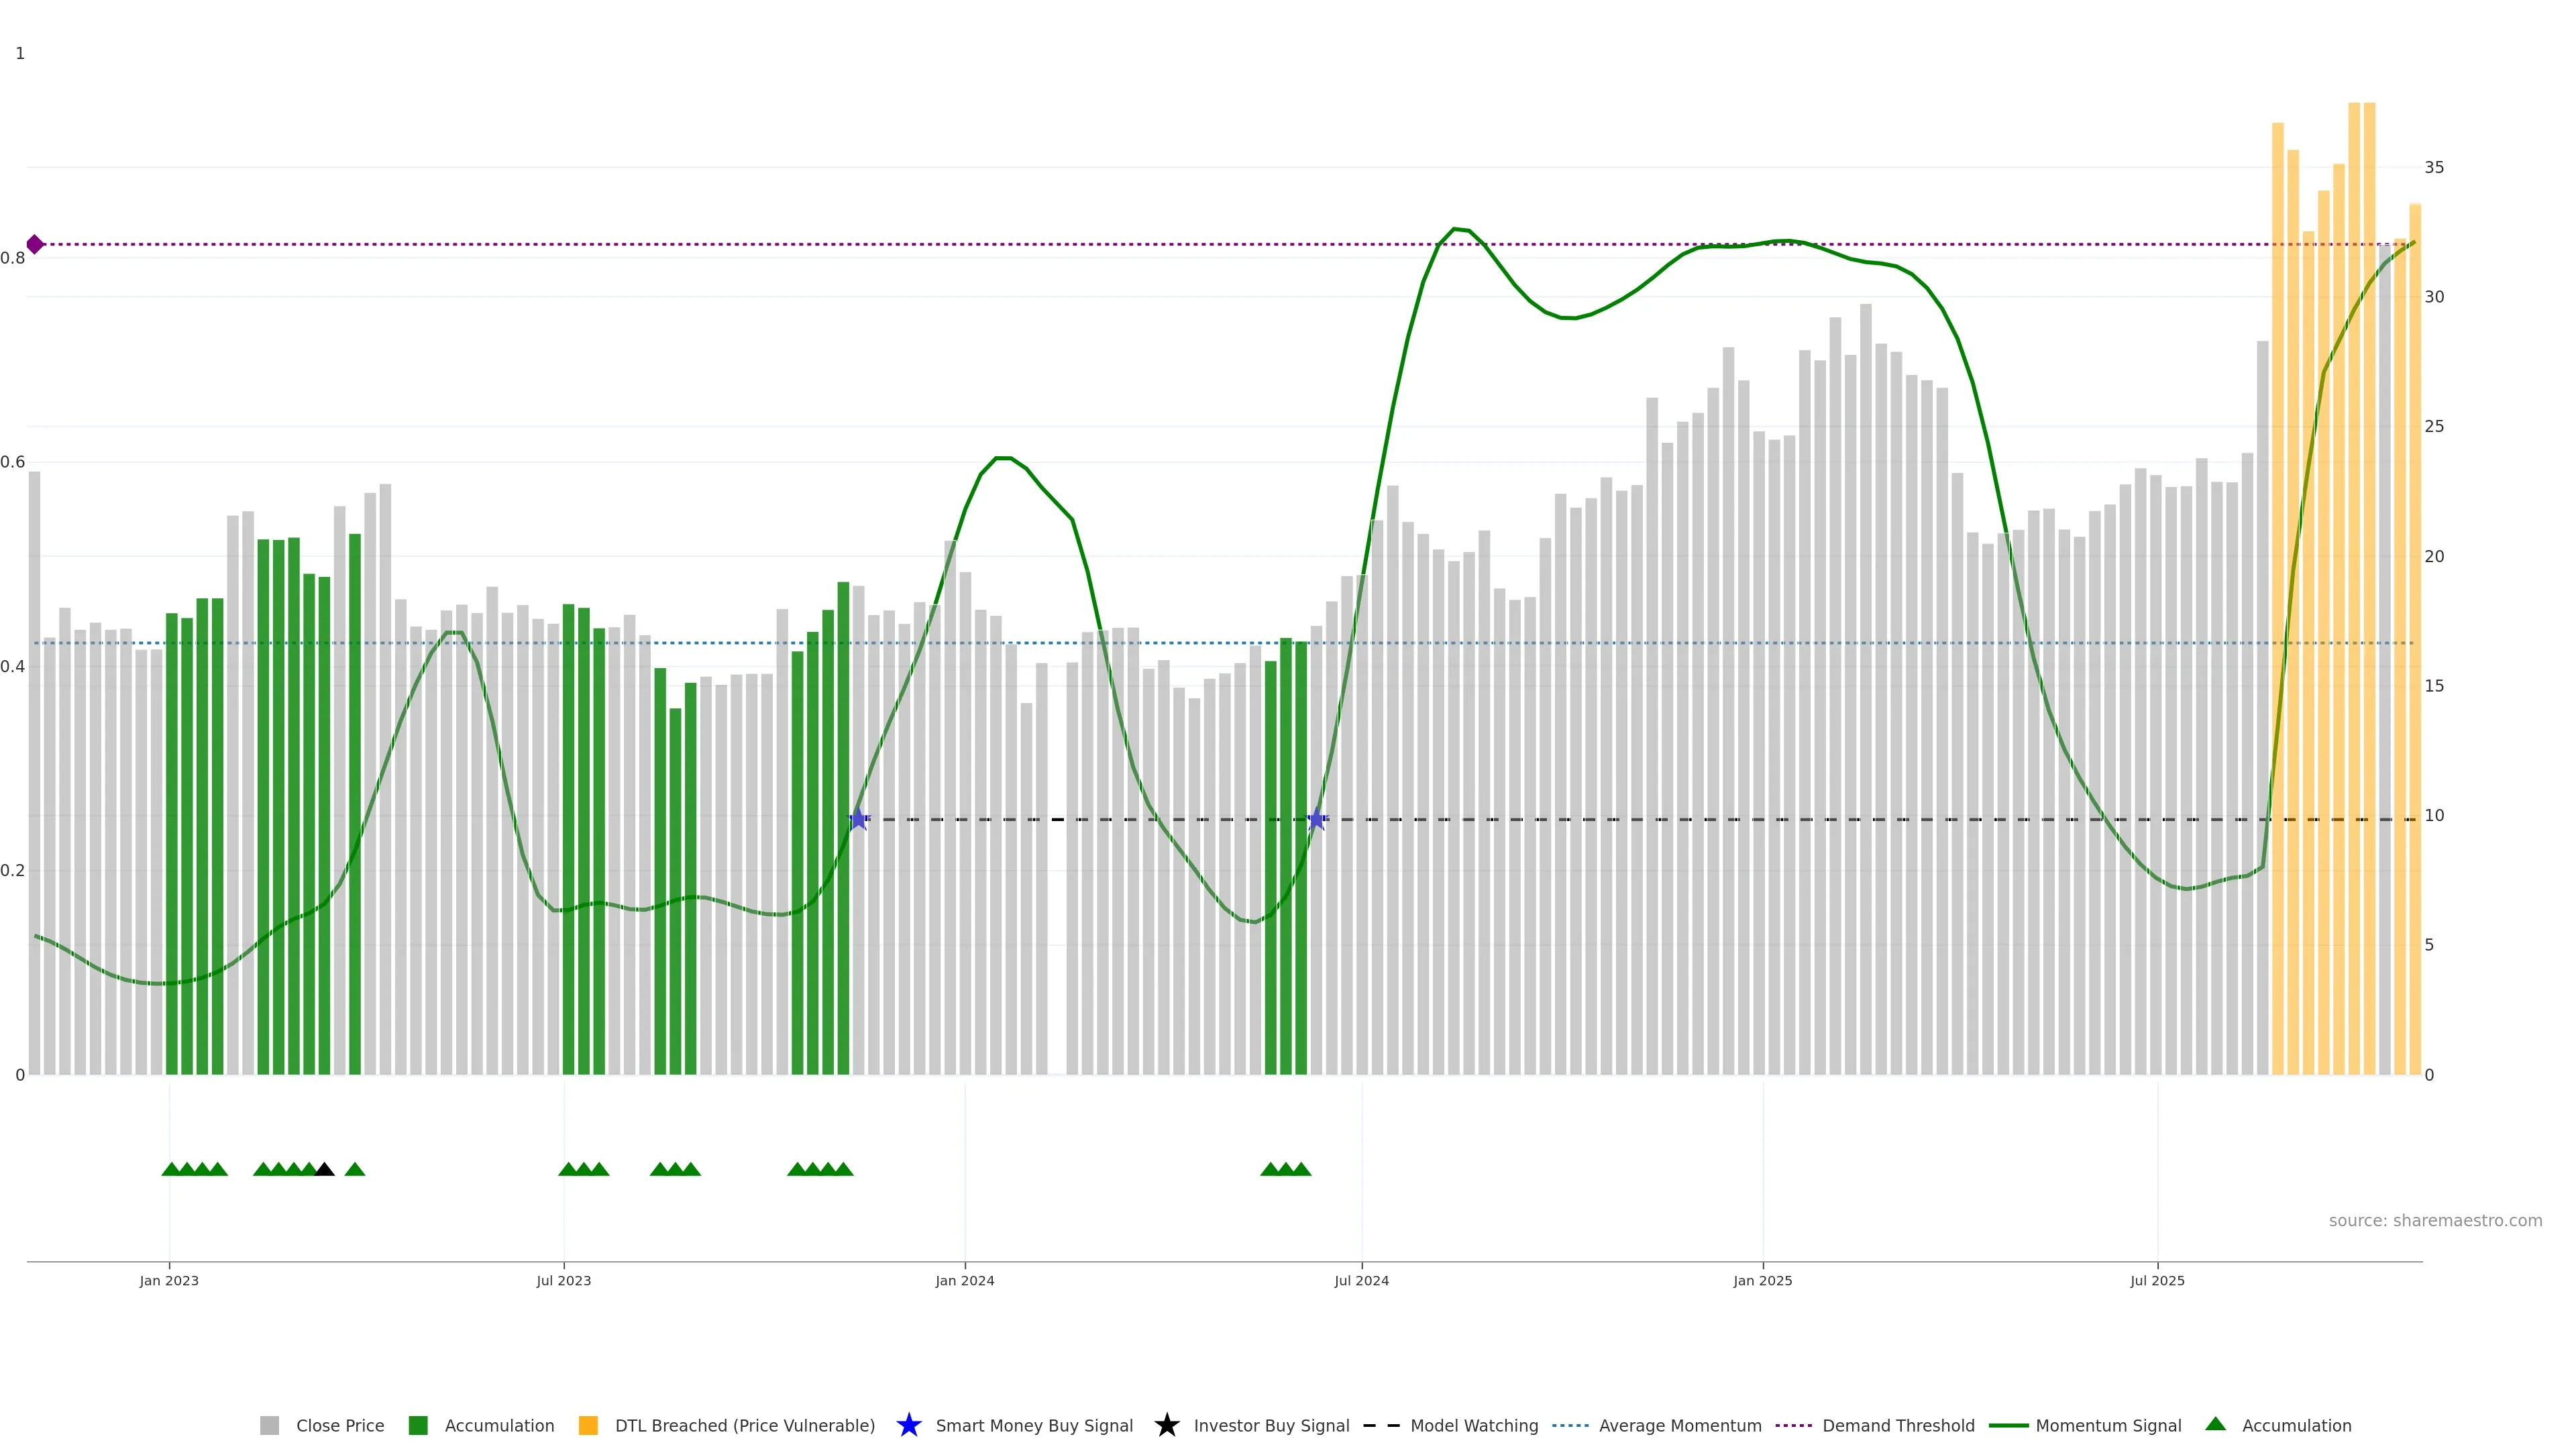Click the green triangle legend icon

click(2215, 1424)
